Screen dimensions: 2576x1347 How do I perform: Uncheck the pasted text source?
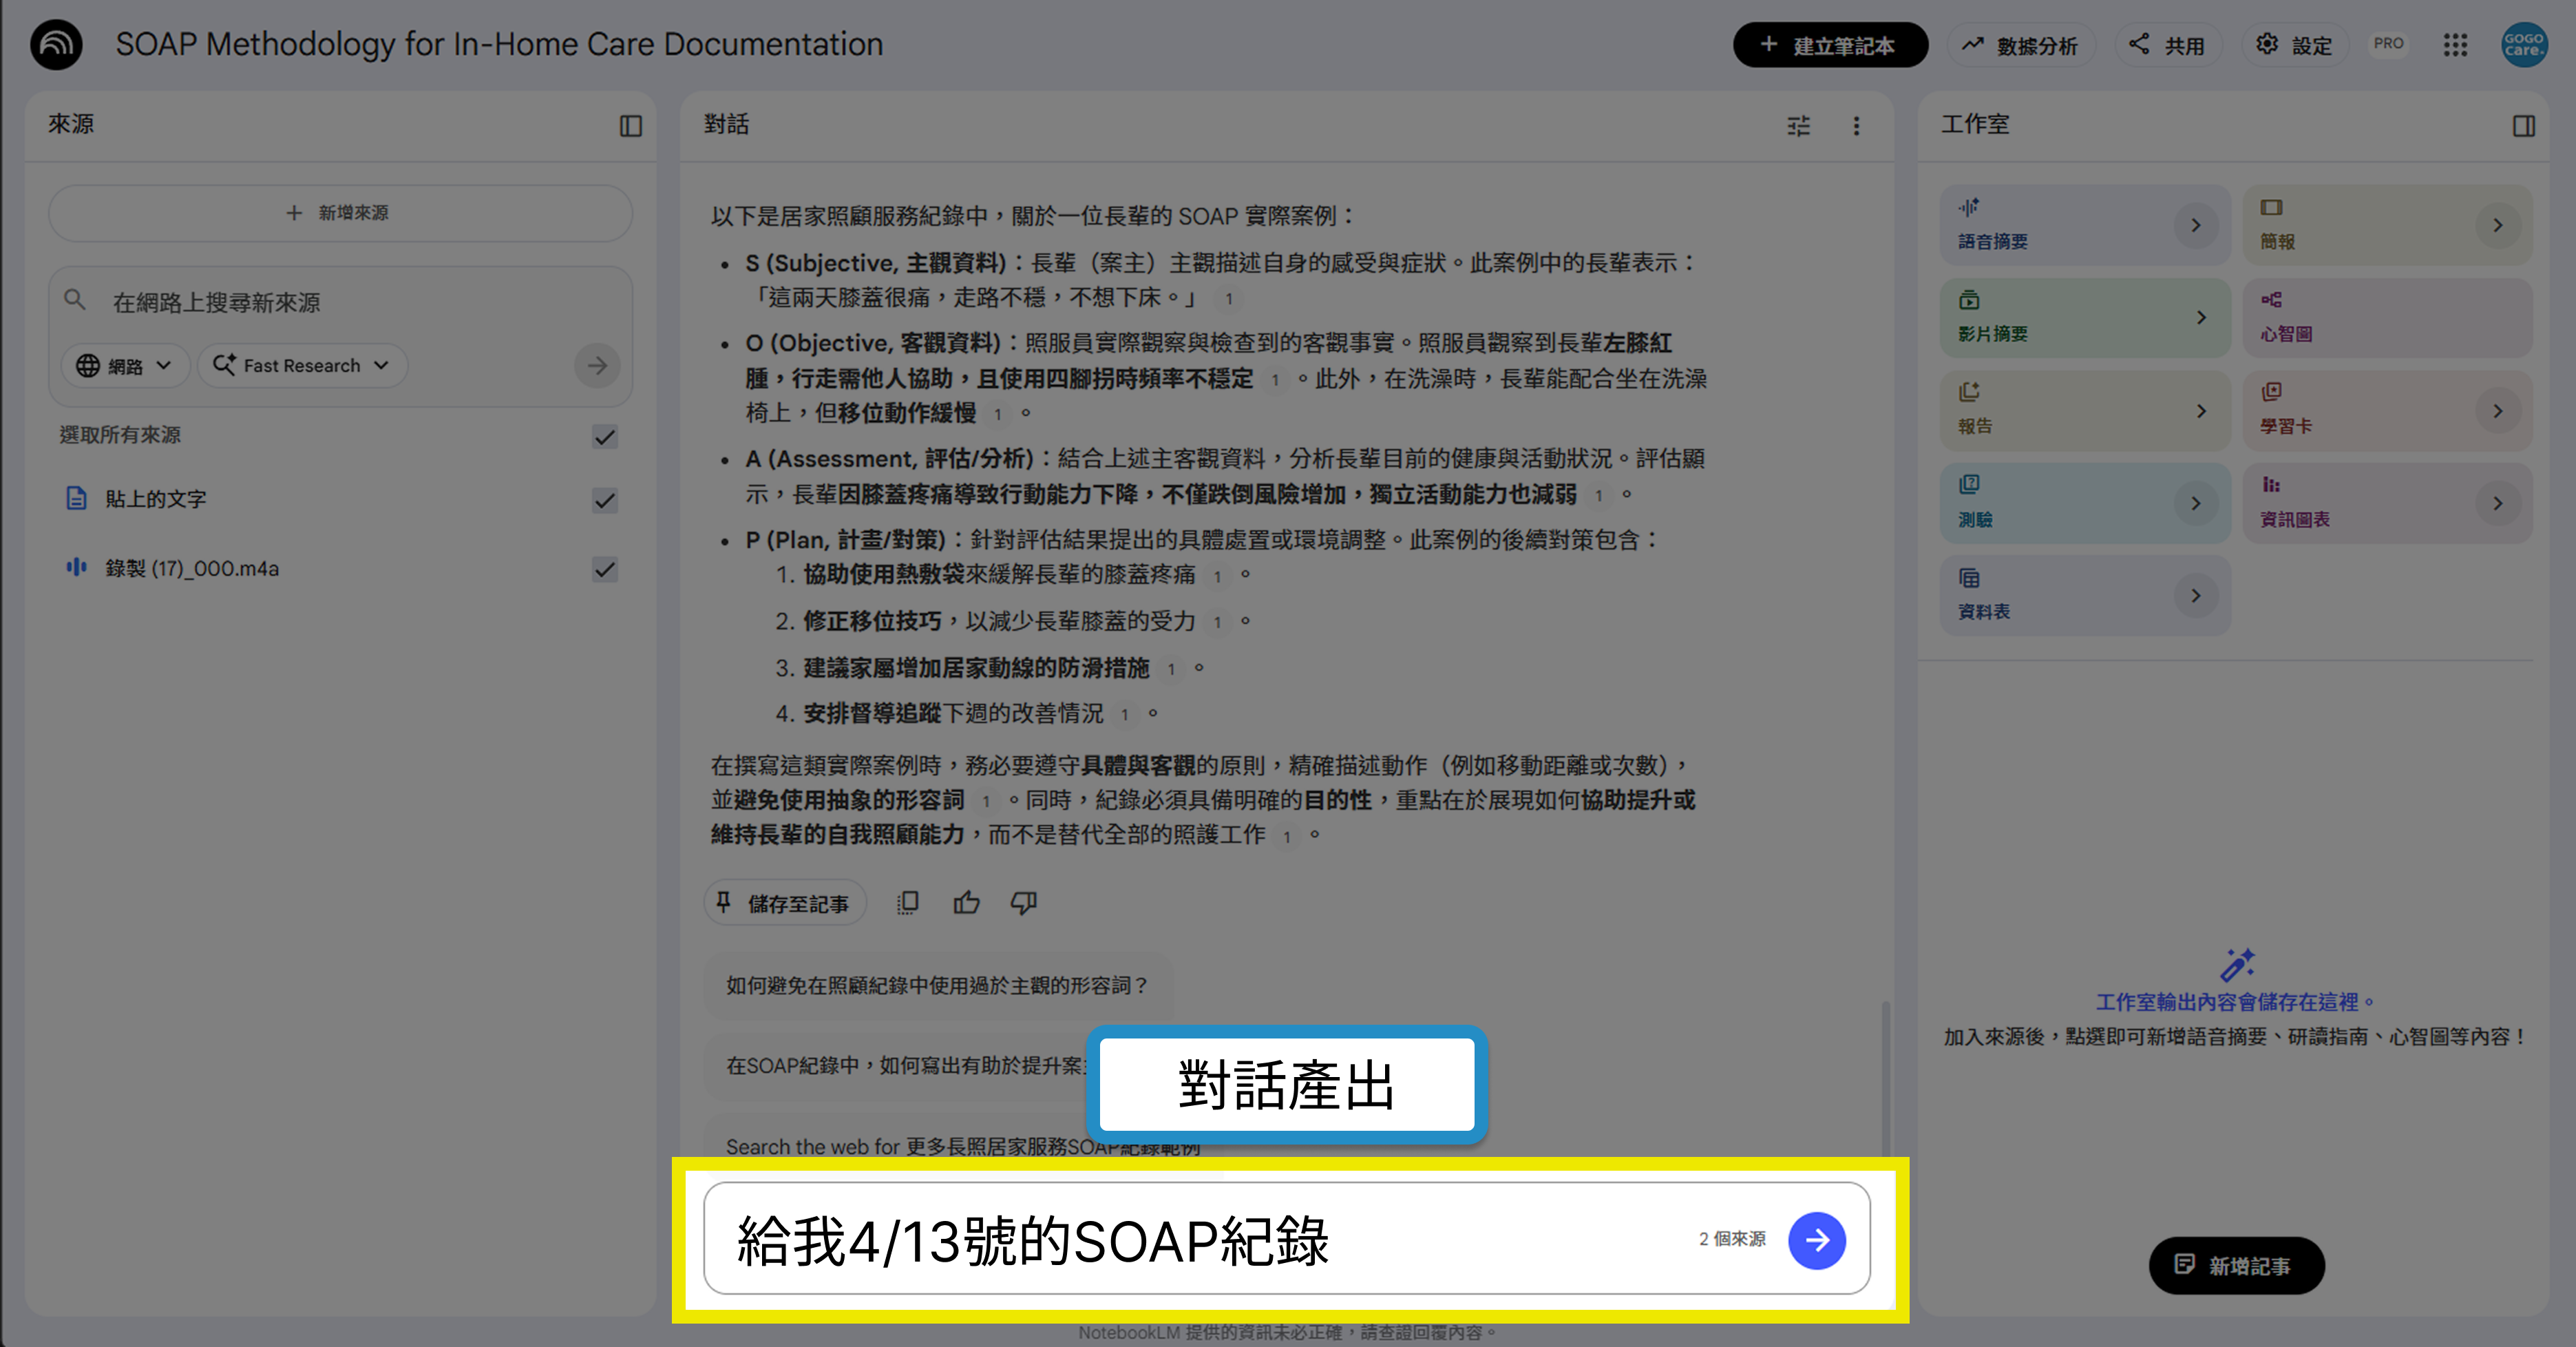604,500
